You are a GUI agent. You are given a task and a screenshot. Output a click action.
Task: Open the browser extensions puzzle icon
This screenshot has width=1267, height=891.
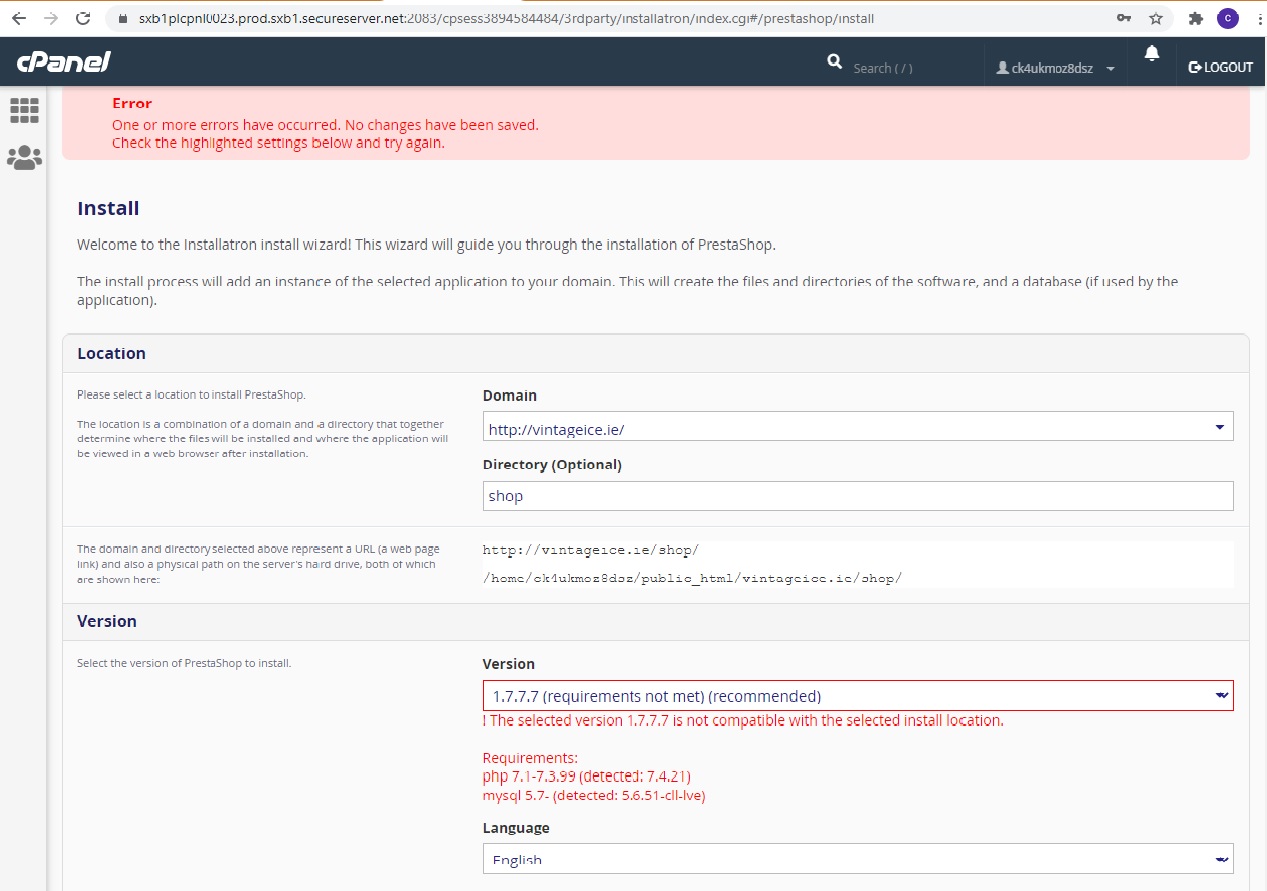tap(1194, 18)
